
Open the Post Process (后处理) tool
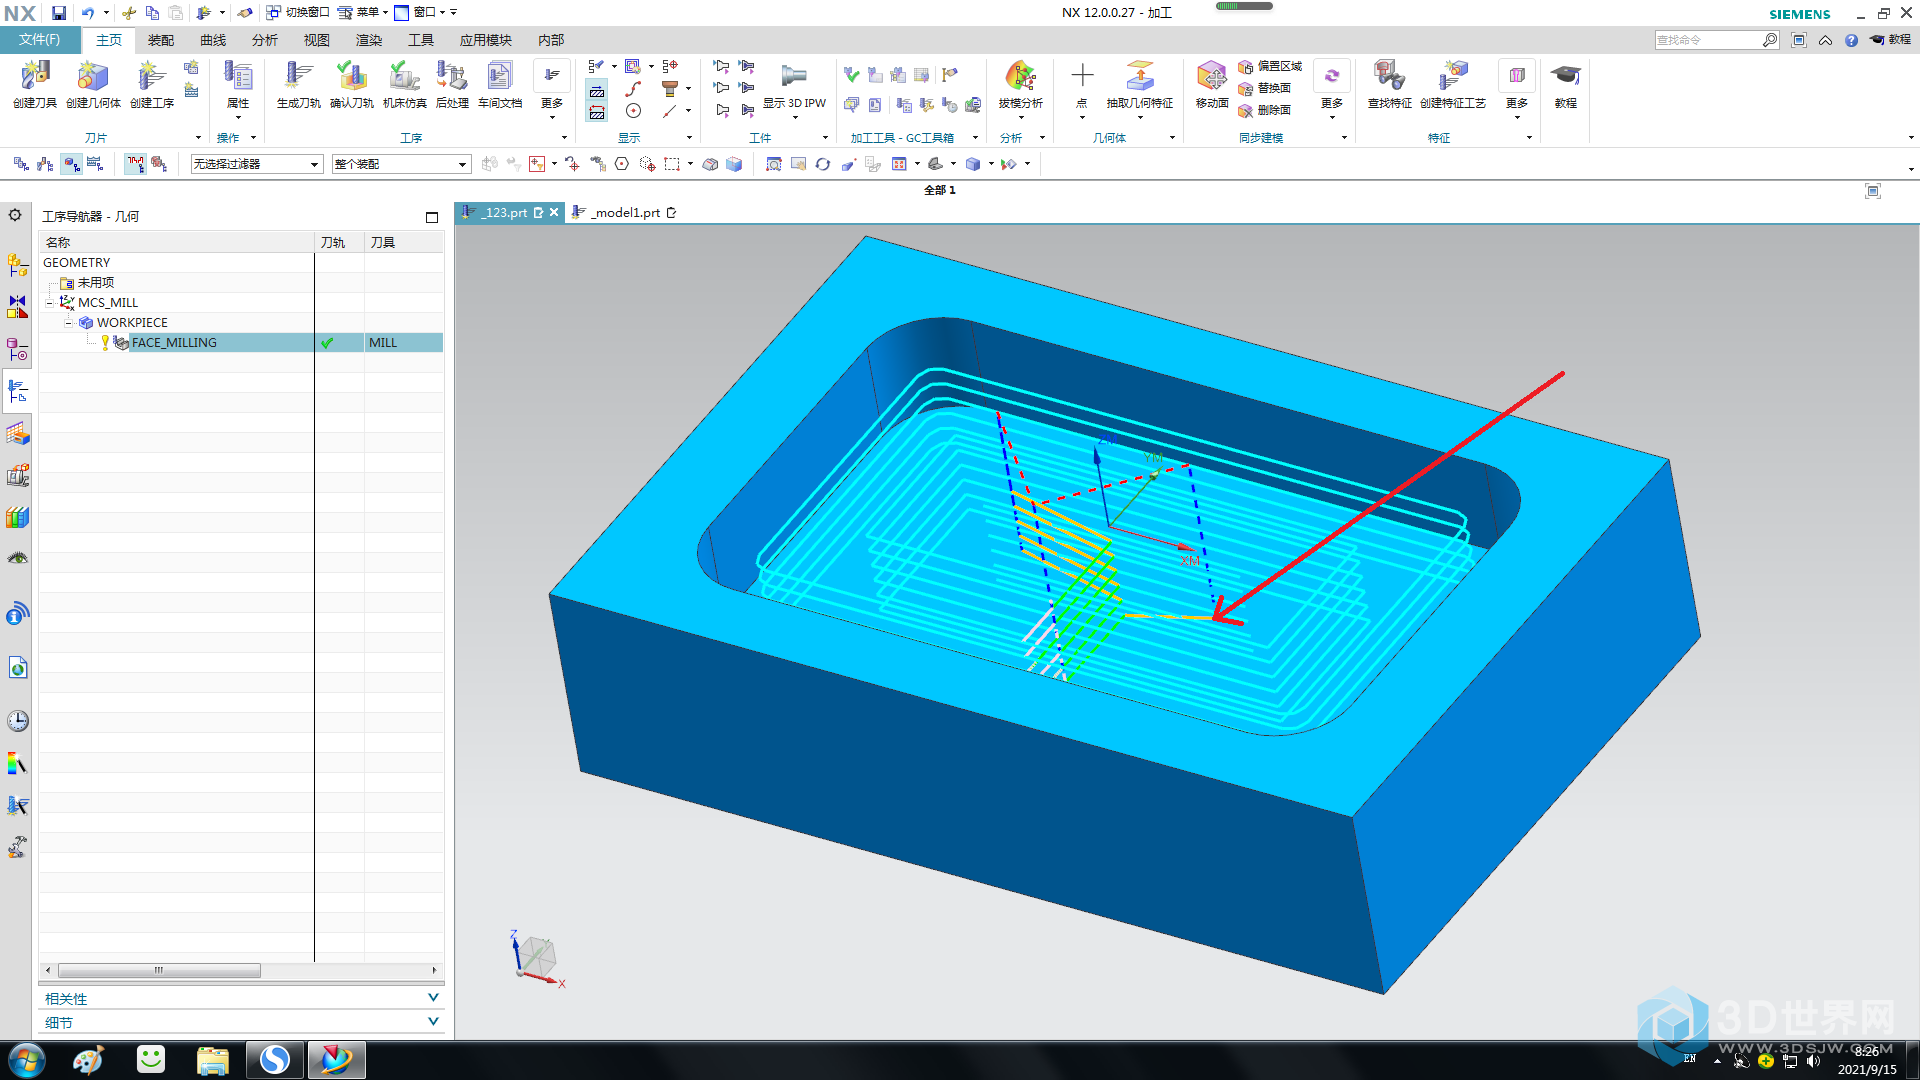tap(452, 84)
